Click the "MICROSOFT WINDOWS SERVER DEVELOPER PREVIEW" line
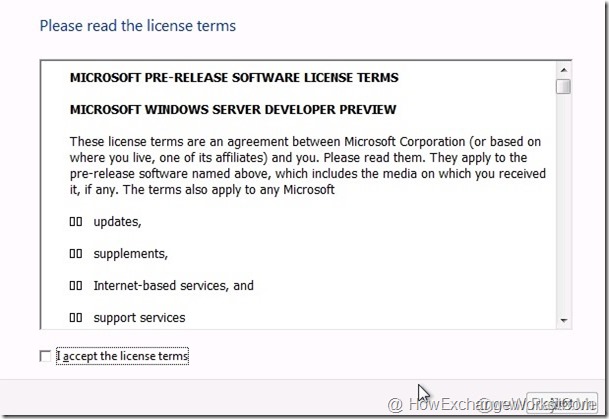This screenshot has width=609, height=419. (x=233, y=109)
